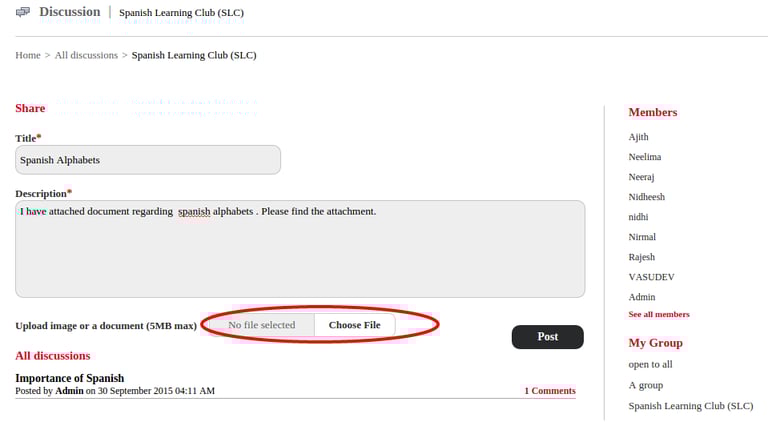
Task: Open the 'open to all' group
Action: [x=650, y=364]
